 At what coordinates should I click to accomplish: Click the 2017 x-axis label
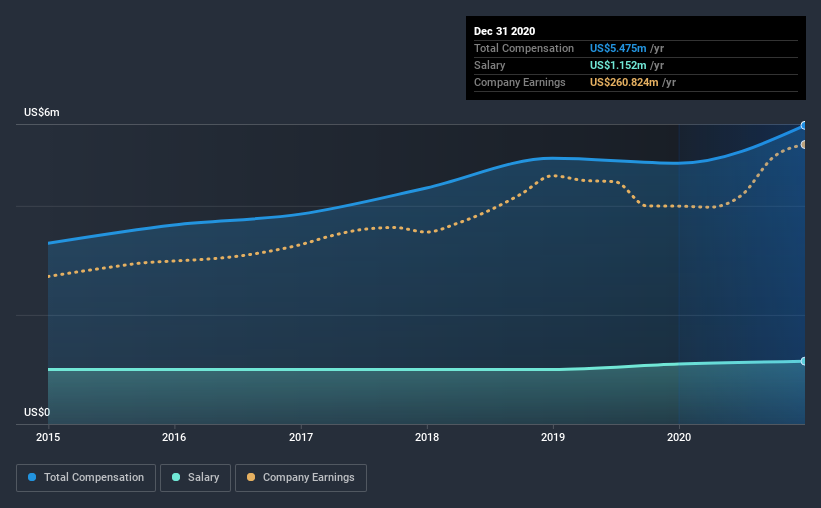[x=301, y=437]
